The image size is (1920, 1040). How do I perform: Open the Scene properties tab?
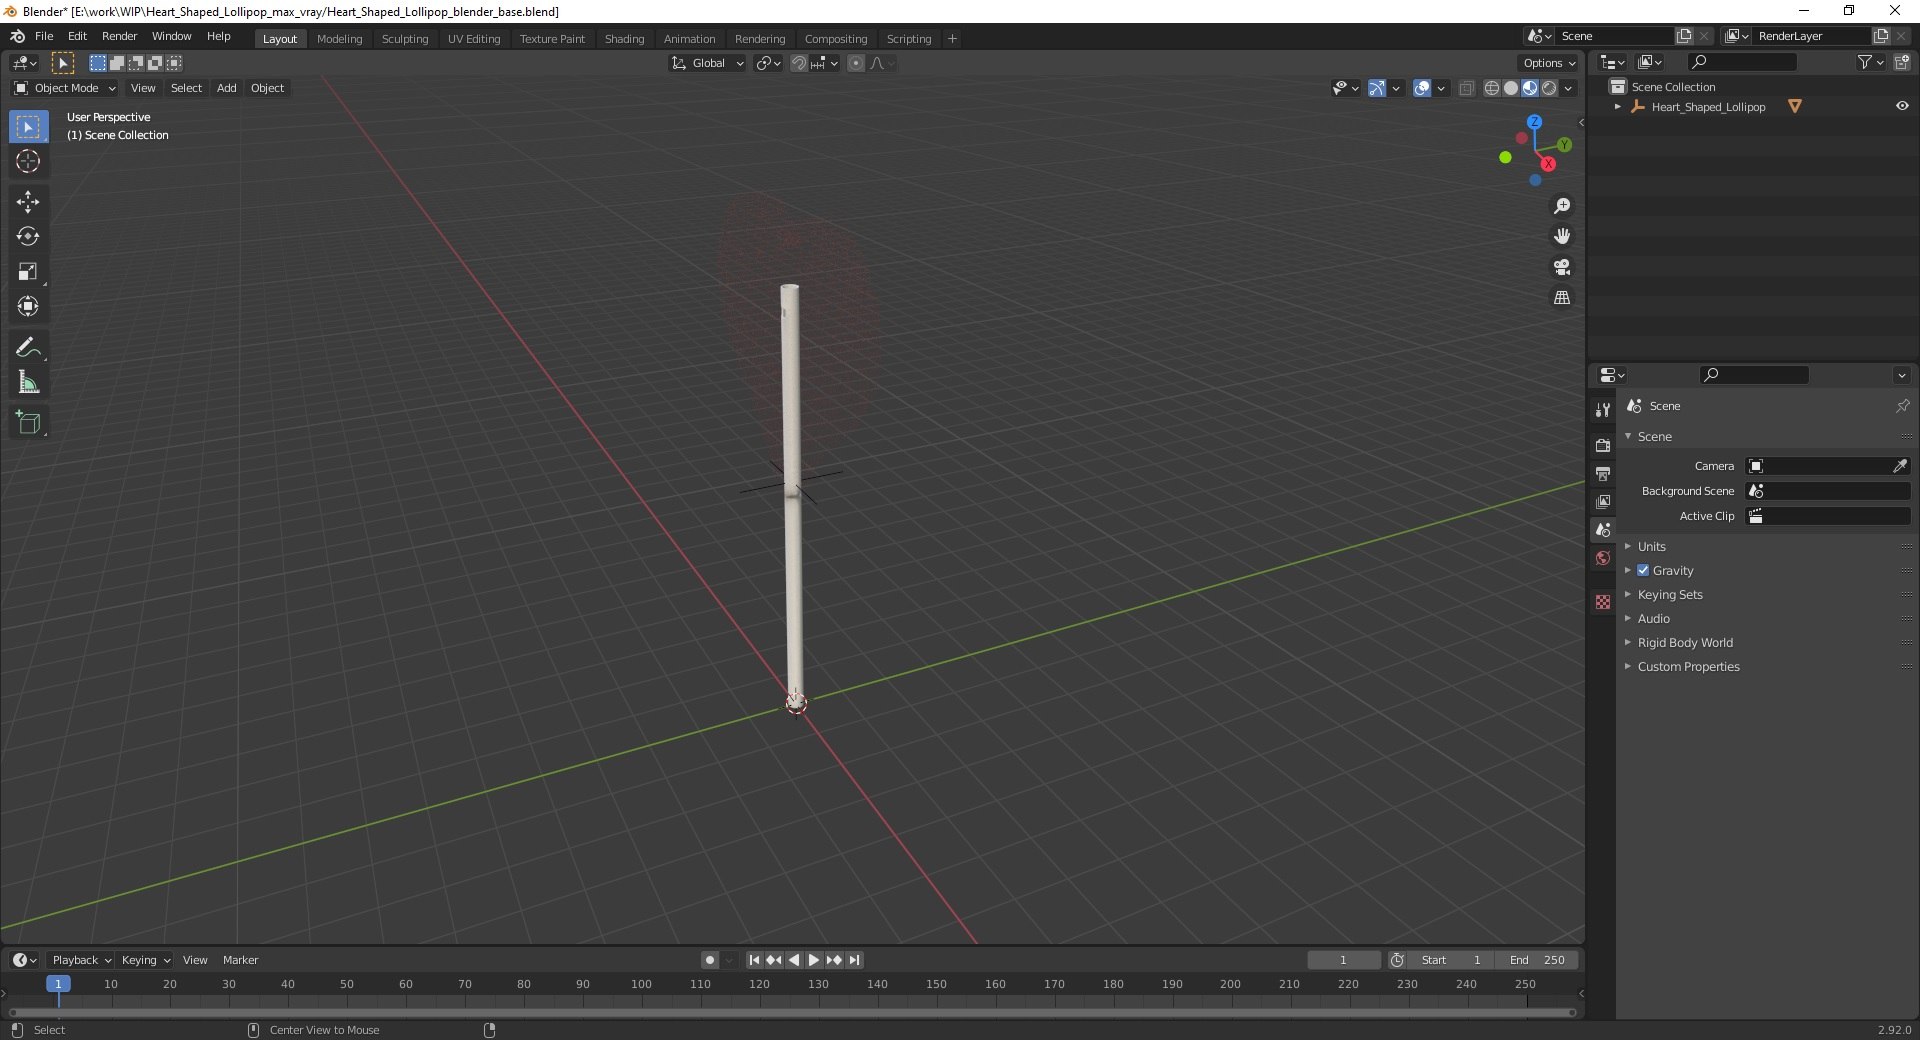pyautogui.click(x=1603, y=529)
